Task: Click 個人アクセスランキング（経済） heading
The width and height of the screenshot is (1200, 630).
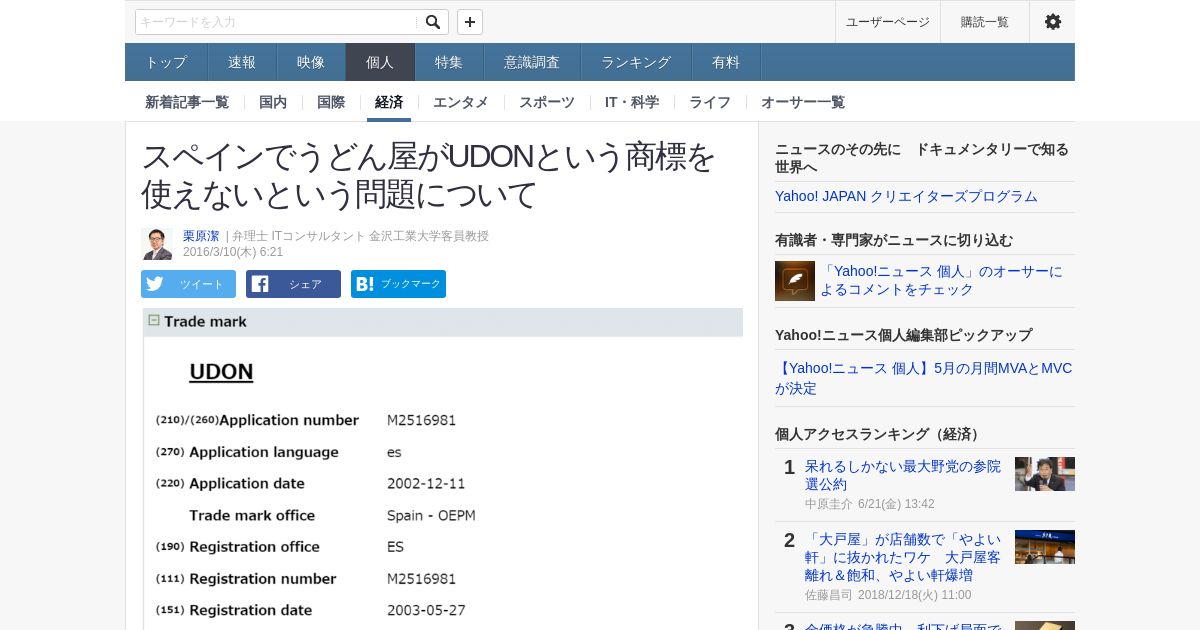Action: pyautogui.click(x=880, y=434)
